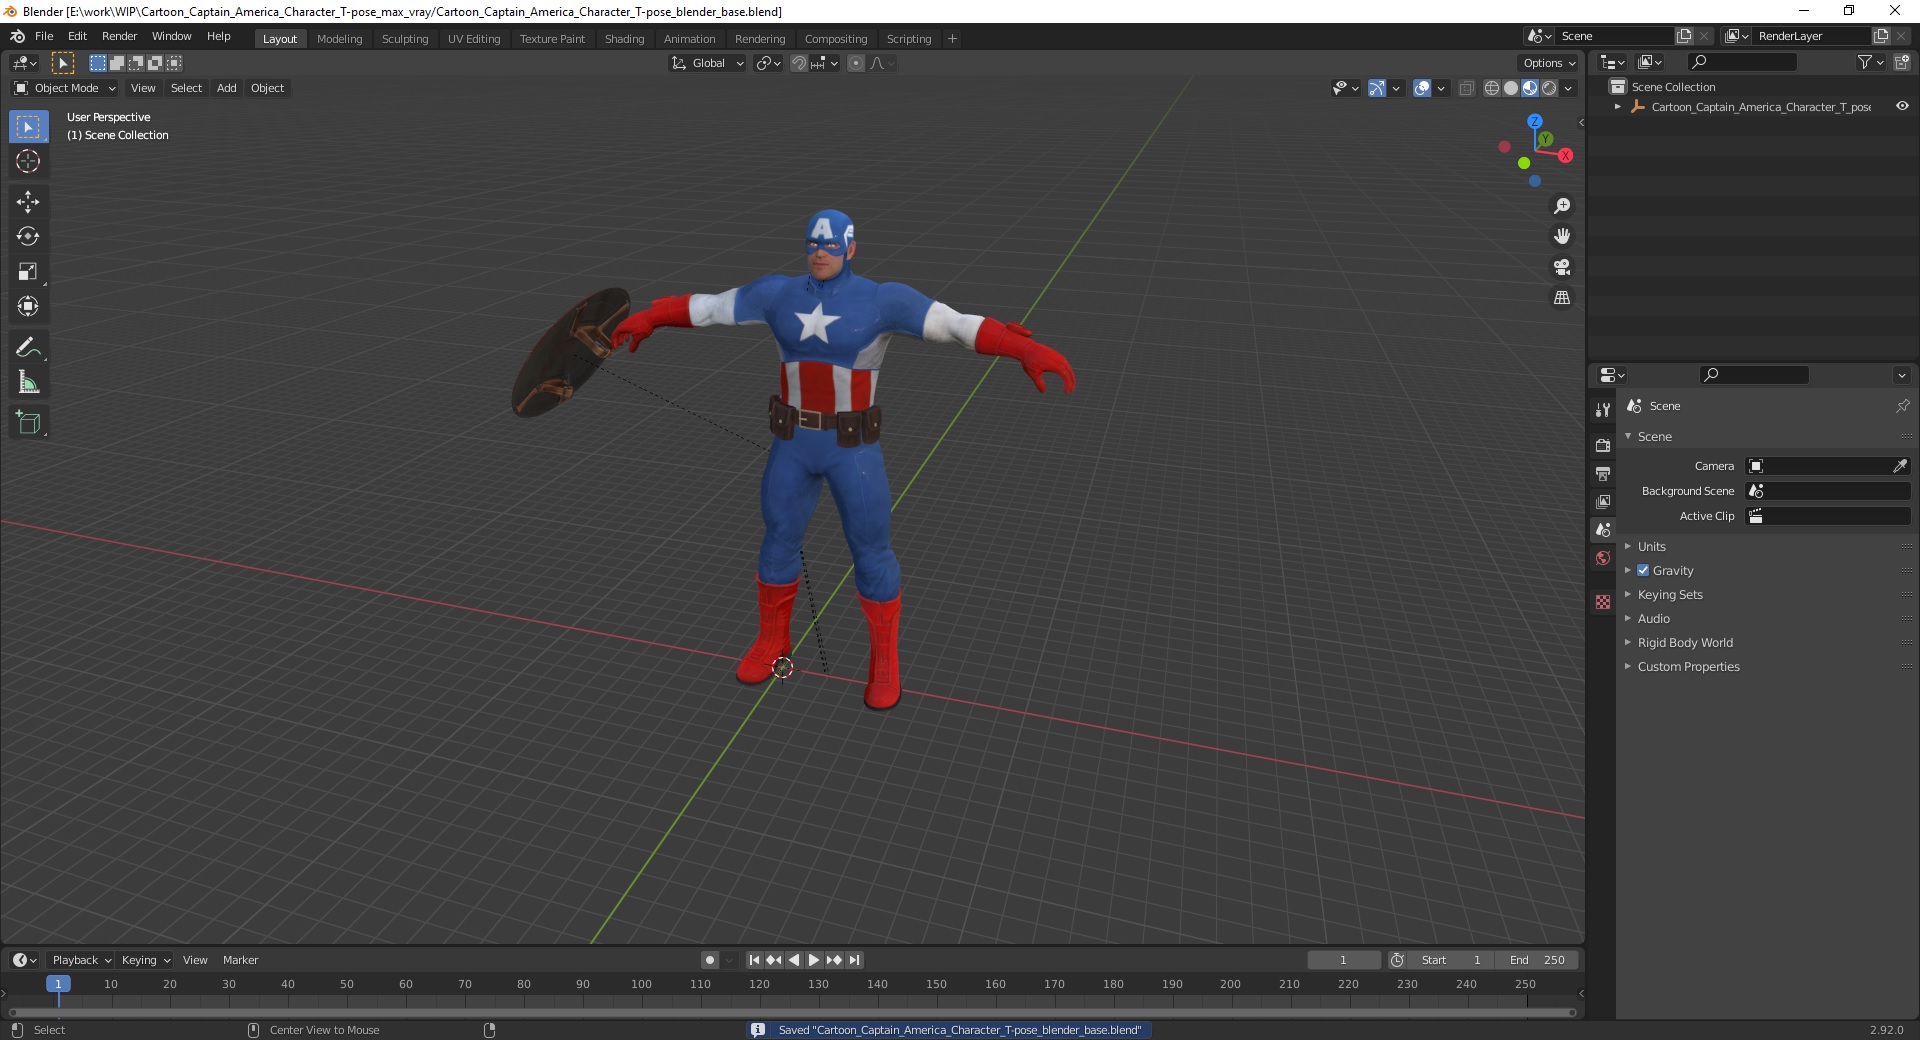This screenshot has width=1920, height=1040.
Task: Activate the Cursor tool
Action: click(x=28, y=161)
